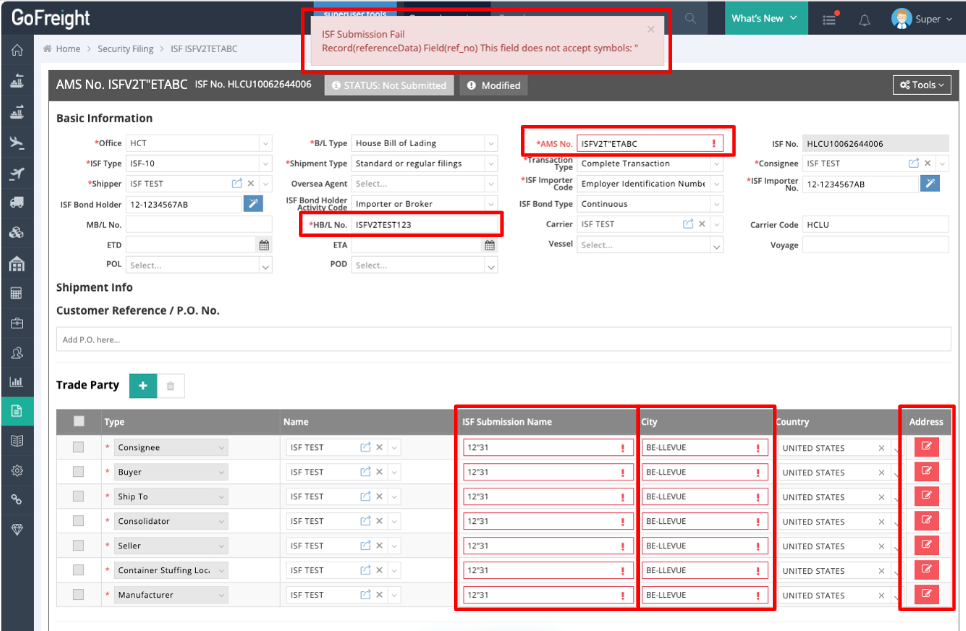Image resolution: width=966 pixels, height=631 pixels.
Task: Open the home icon in left sidebar
Action: tap(17, 51)
